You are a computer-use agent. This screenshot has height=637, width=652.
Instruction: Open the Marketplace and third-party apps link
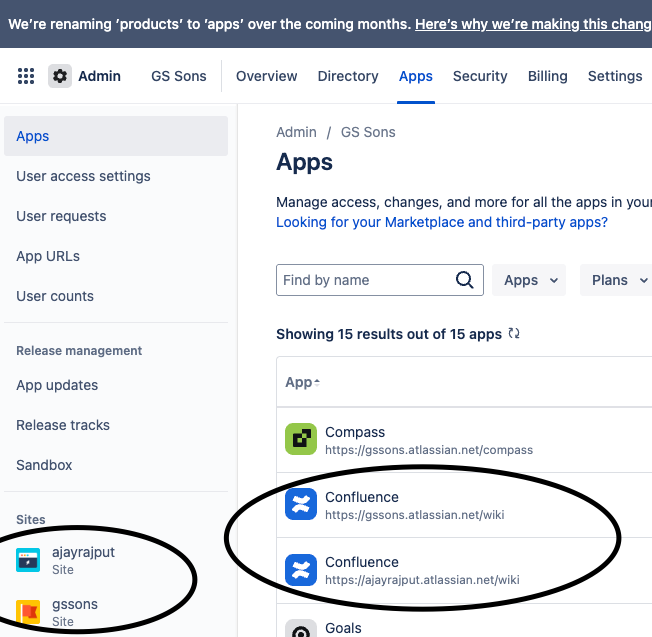point(442,222)
